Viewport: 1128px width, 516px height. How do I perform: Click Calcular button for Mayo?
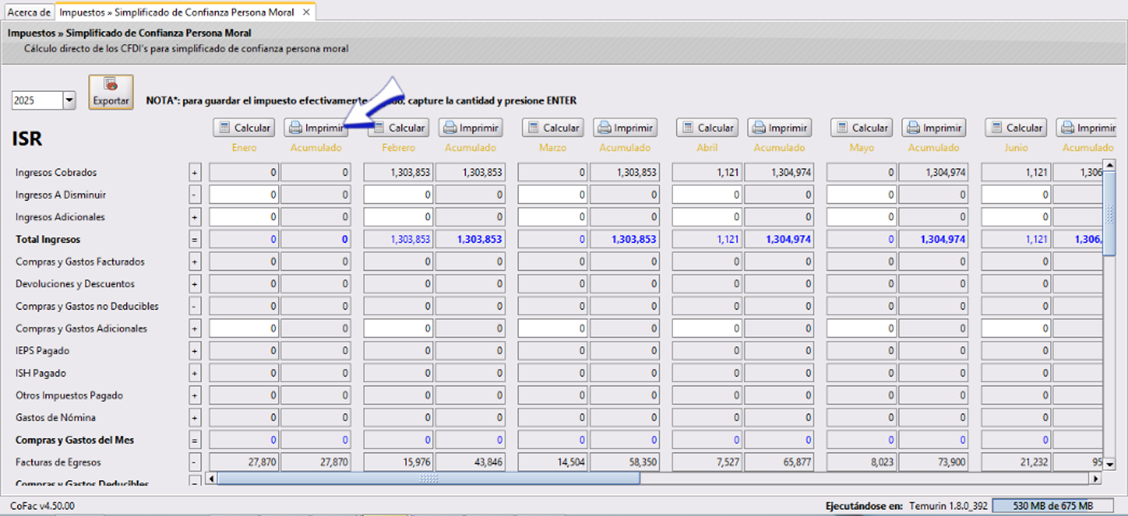[861, 128]
